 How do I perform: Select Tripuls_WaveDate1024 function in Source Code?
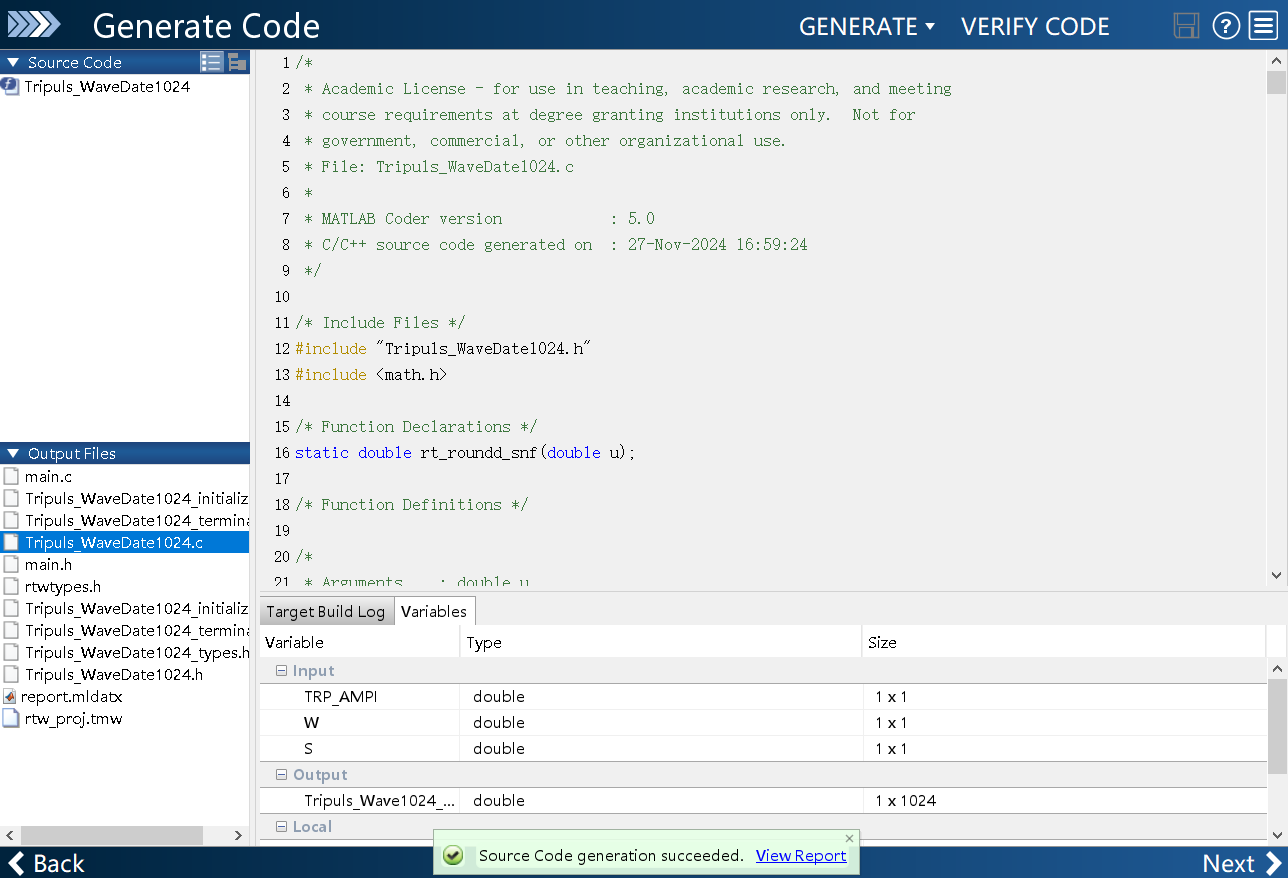pyautogui.click(x=107, y=87)
